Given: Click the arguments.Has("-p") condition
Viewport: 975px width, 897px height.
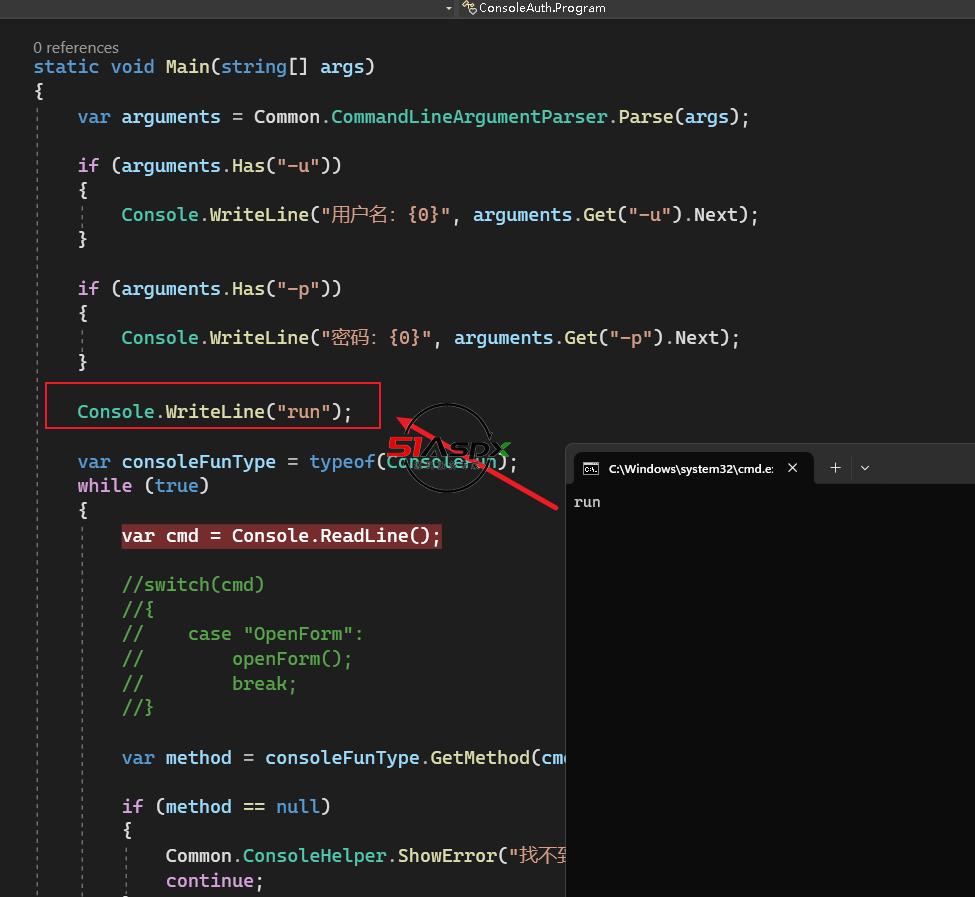Looking at the screenshot, I should (226, 289).
